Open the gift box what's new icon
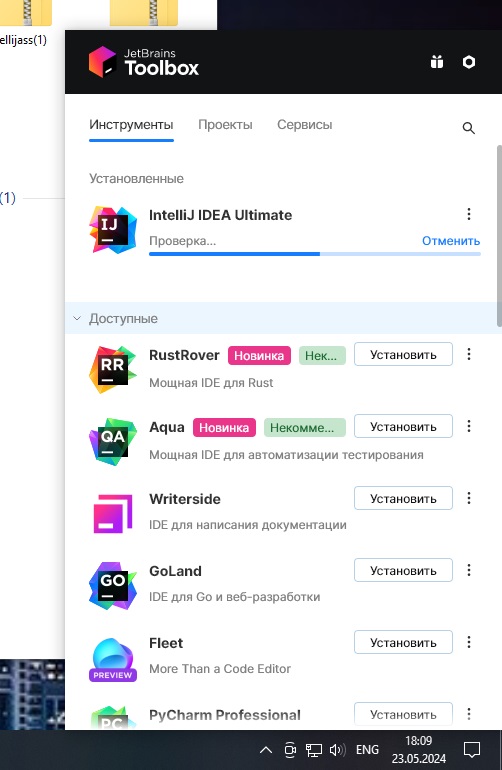This screenshot has width=502, height=770. click(x=437, y=62)
